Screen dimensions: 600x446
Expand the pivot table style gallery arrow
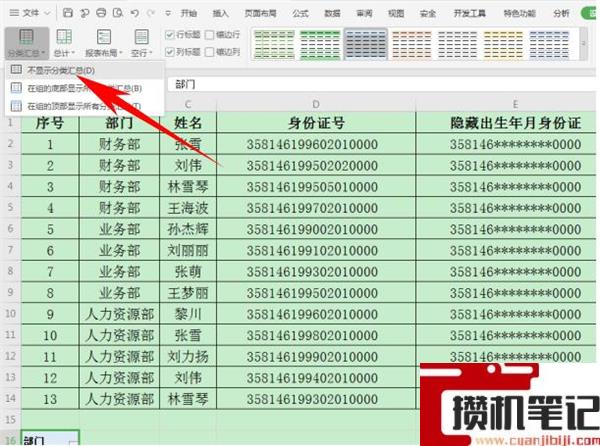[x=584, y=44]
